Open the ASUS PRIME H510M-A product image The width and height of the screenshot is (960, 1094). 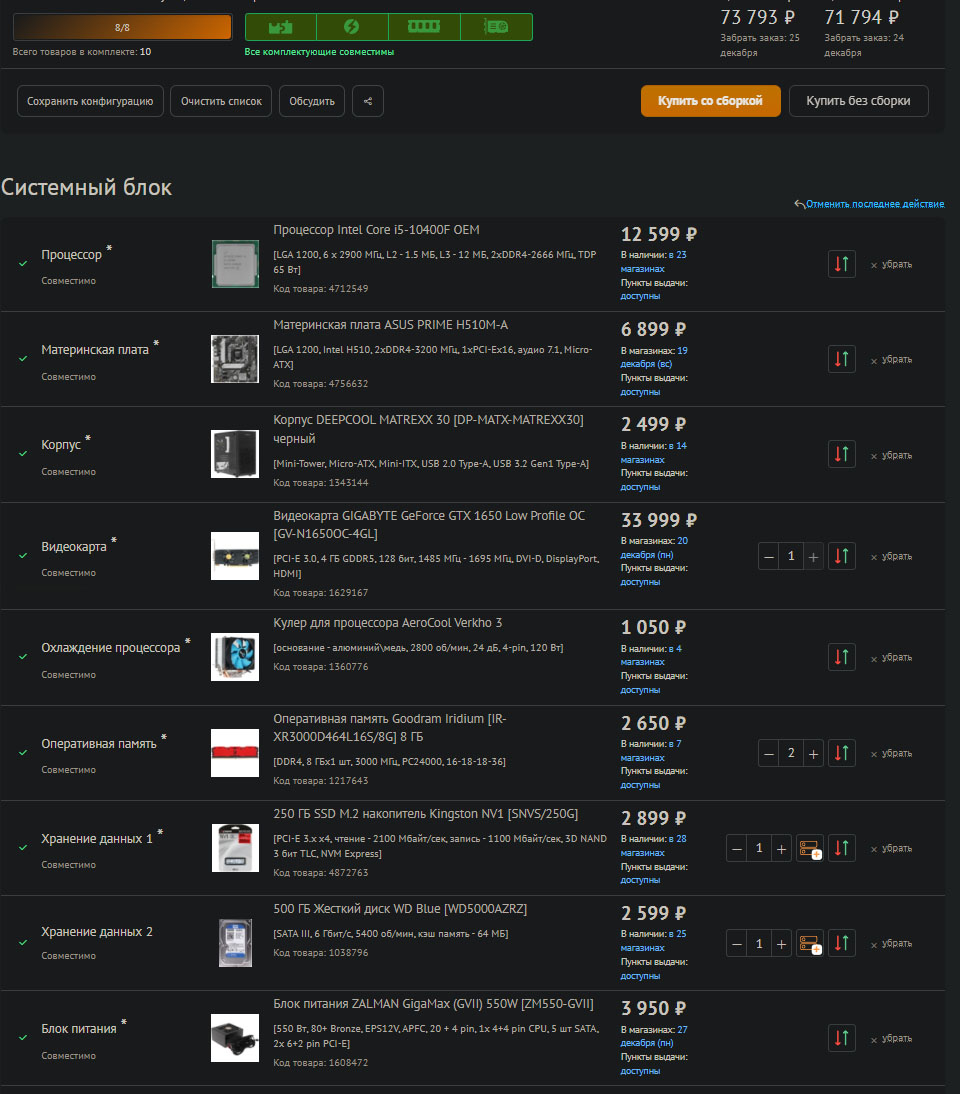click(235, 359)
